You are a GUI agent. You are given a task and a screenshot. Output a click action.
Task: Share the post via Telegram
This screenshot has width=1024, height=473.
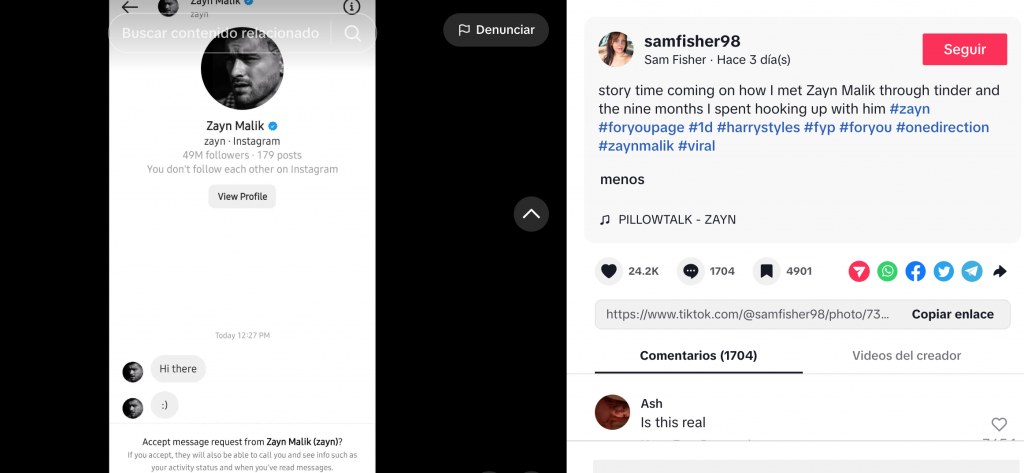click(x=972, y=271)
